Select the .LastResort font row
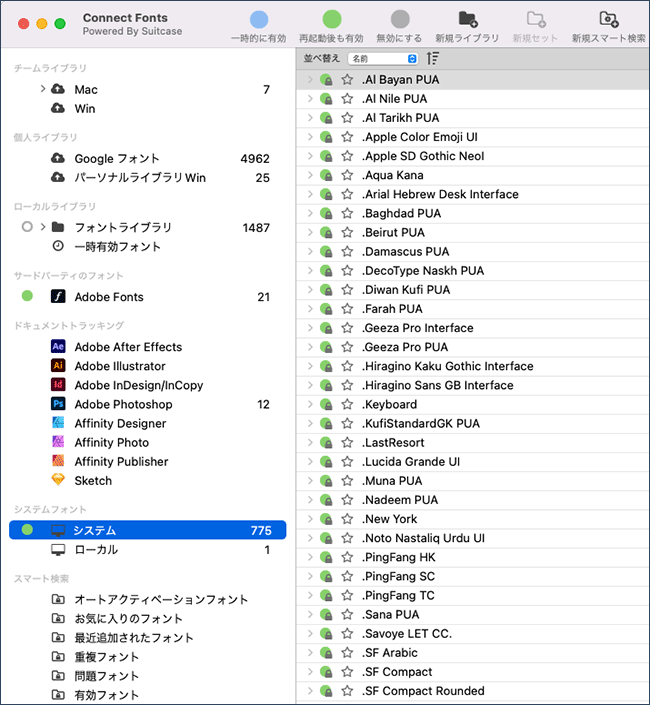The height and width of the screenshot is (705, 650). click(473, 442)
